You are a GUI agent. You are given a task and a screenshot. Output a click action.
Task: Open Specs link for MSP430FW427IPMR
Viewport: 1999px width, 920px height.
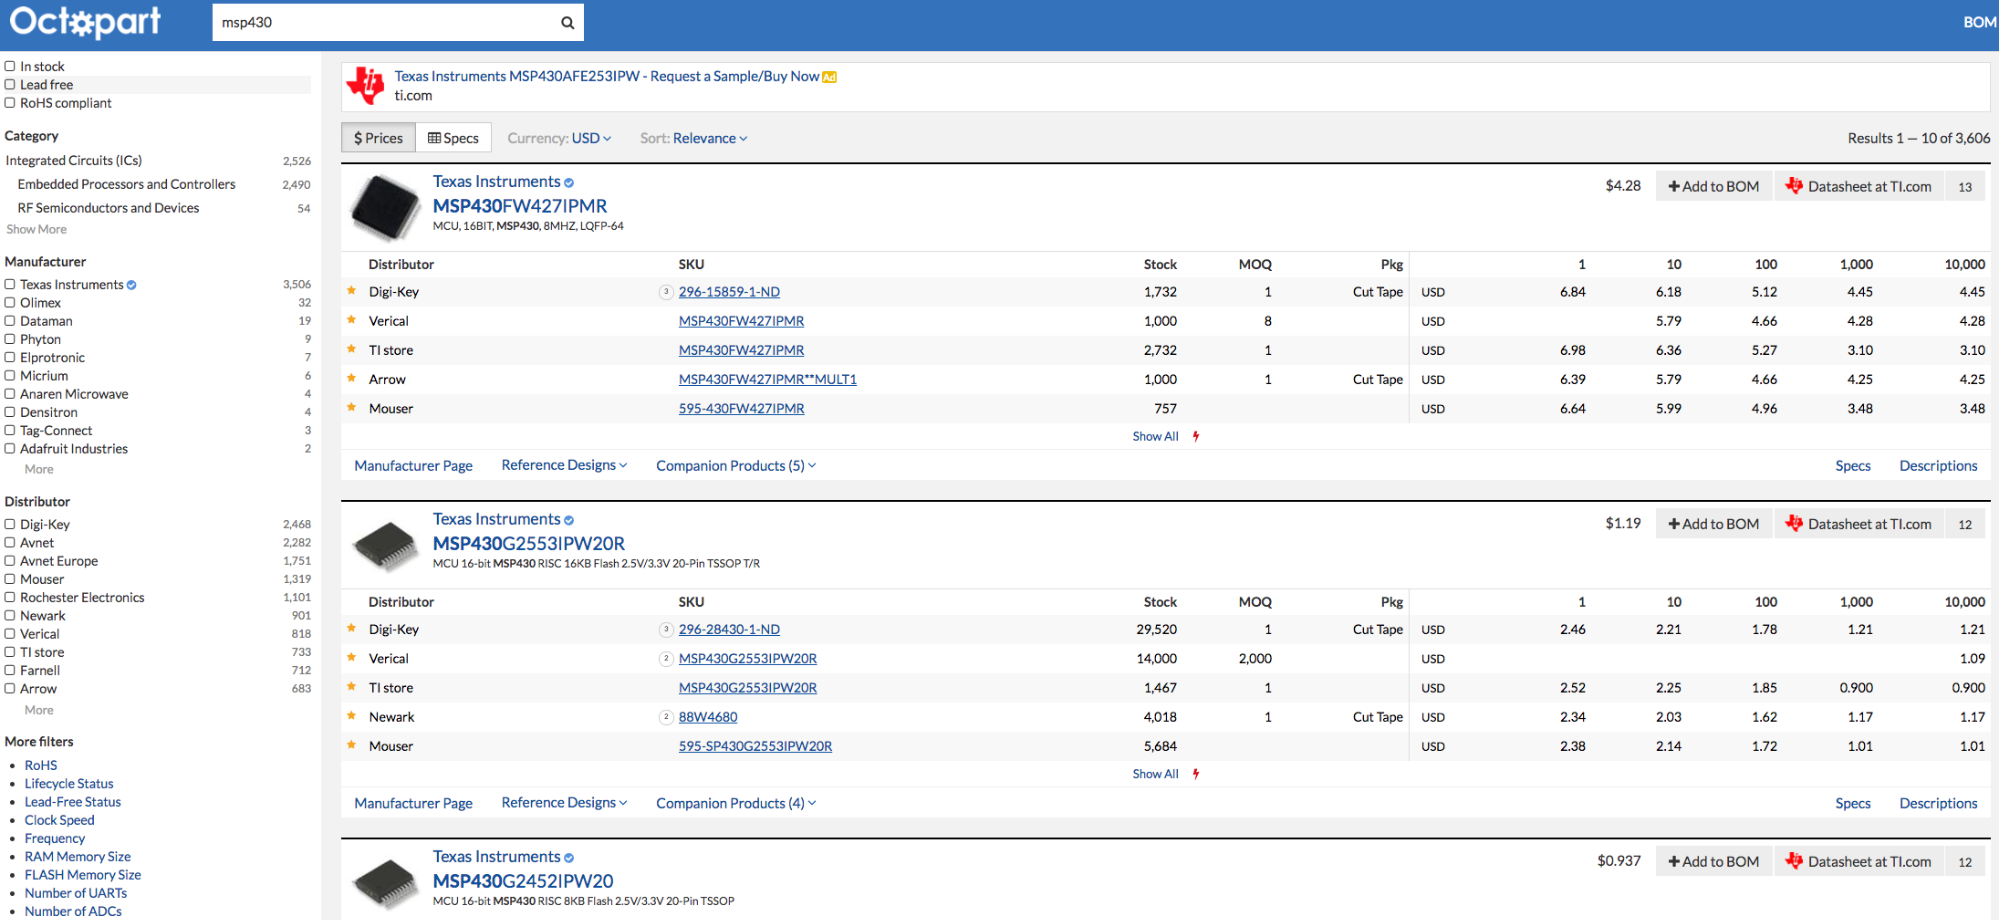coord(1853,466)
